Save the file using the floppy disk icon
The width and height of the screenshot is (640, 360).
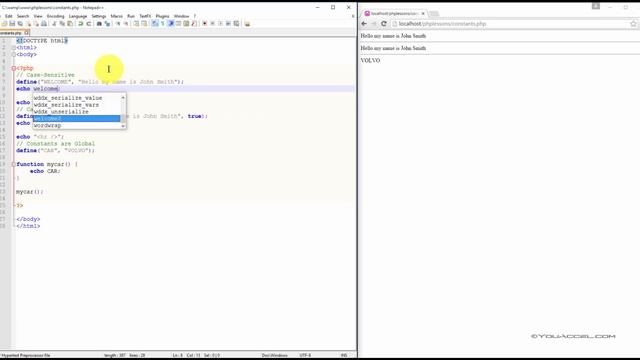tap(12, 24)
